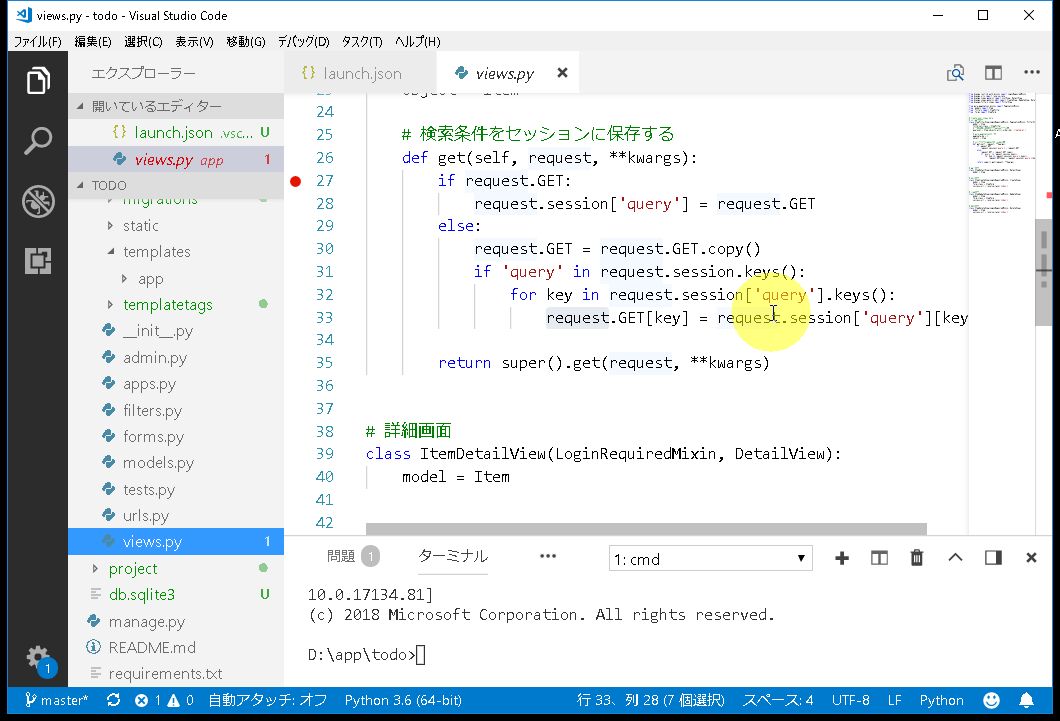Open models.py in the explorer
This screenshot has height=721, width=1060.
[x=158, y=463]
